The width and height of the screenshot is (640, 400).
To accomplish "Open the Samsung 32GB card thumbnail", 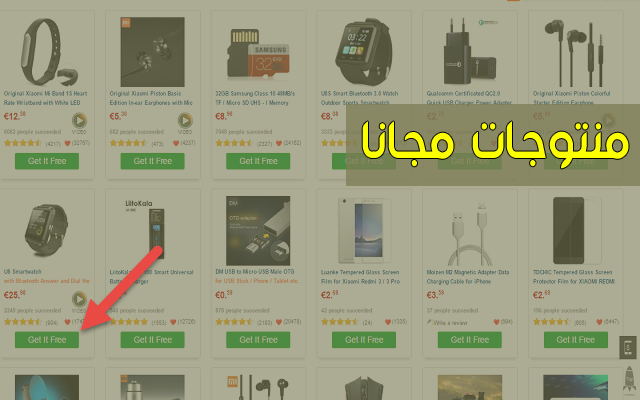I will pos(258,53).
